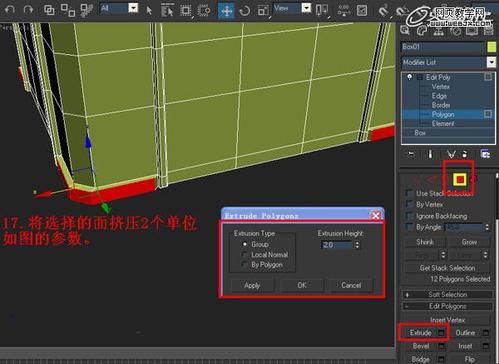
Task: Open the View coordinate system dropdown
Action: 307,8
